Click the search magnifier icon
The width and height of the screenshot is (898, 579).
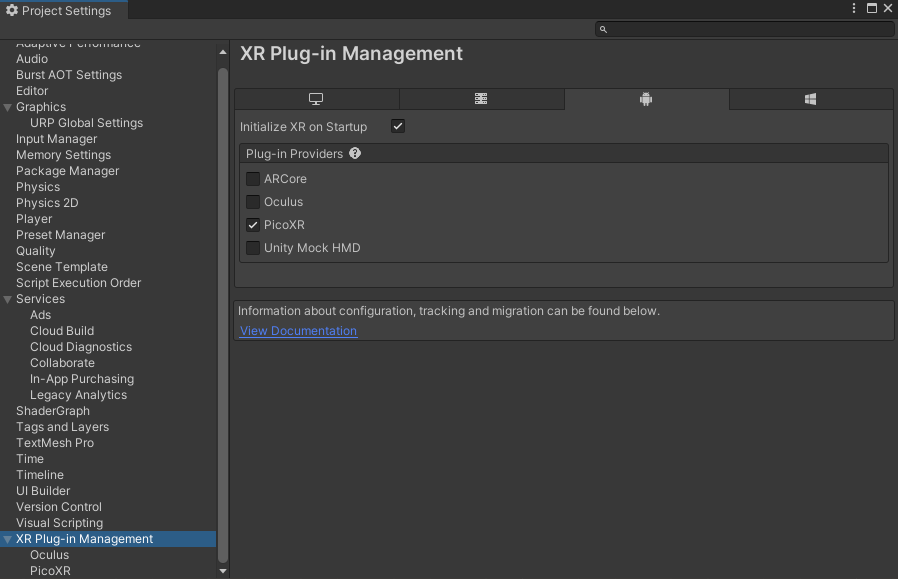(x=604, y=30)
